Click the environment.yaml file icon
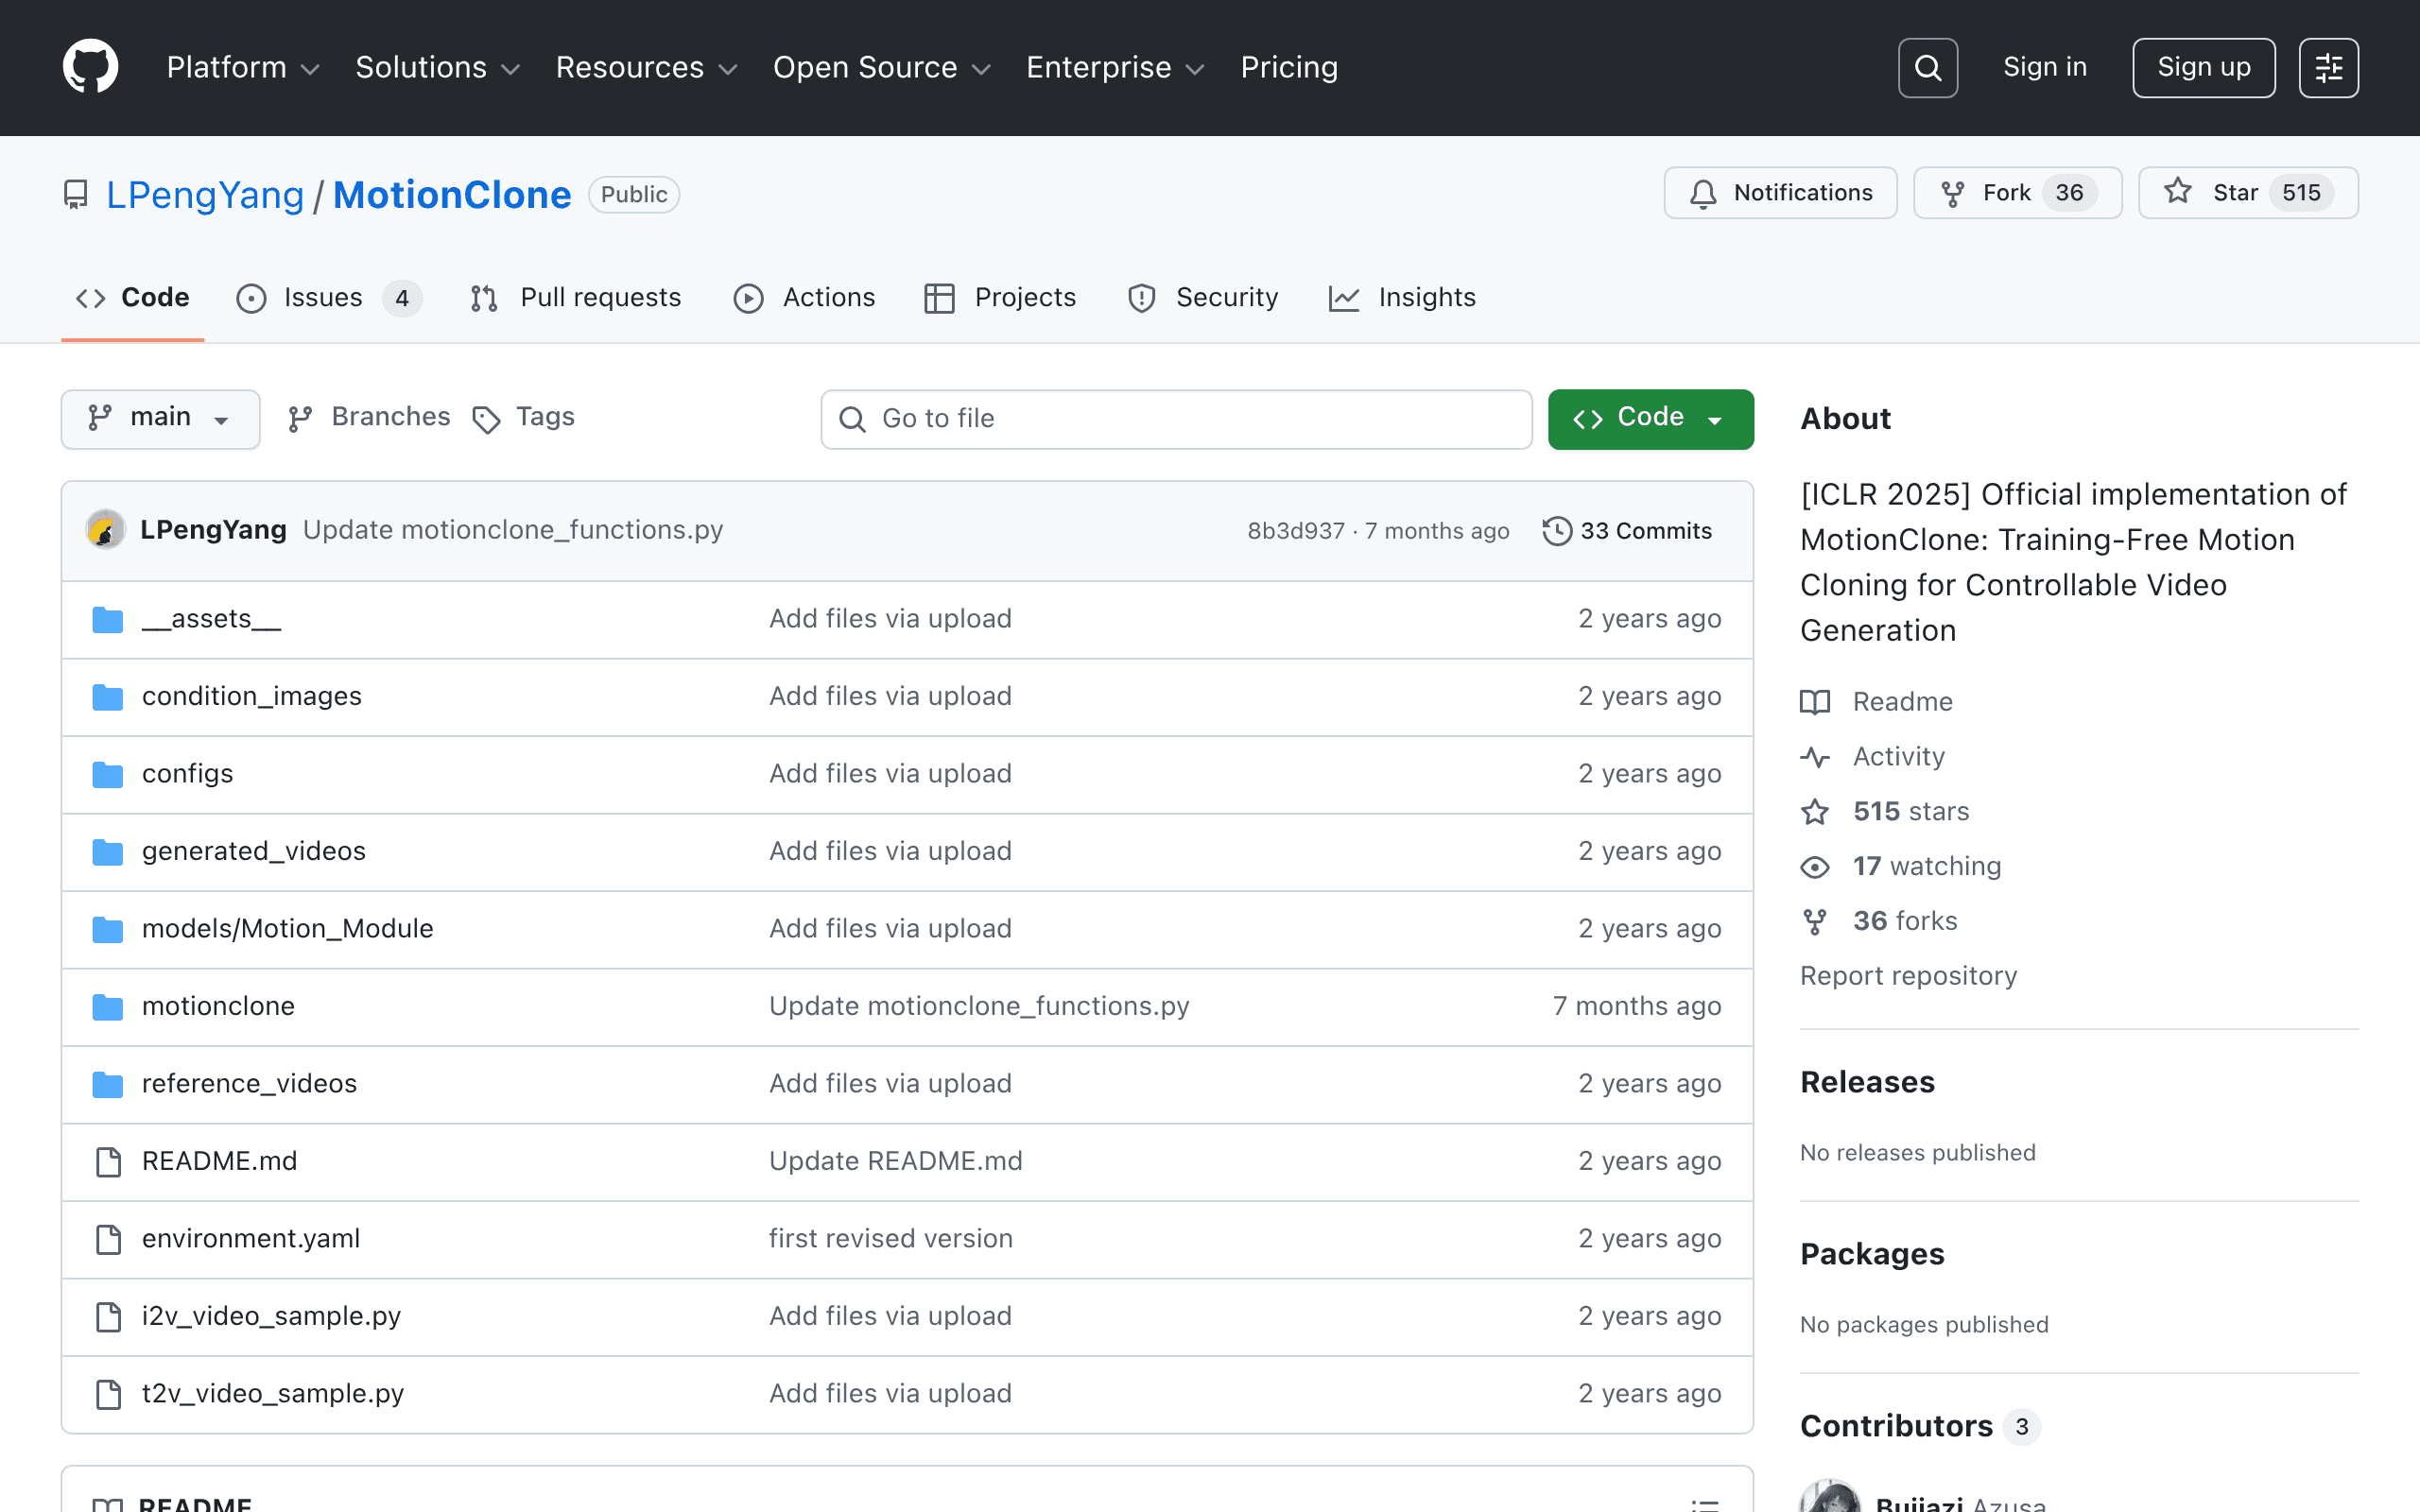2420x1512 pixels. [108, 1239]
